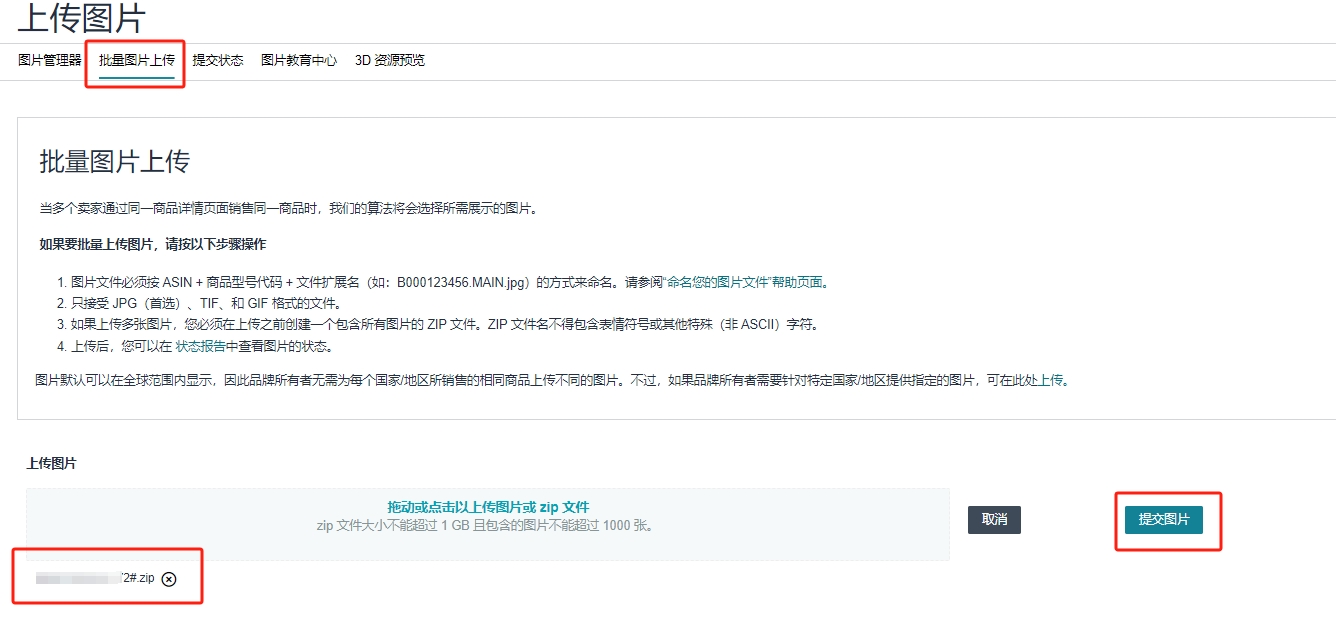Click the 取消 button
This screenshot has width=1336, height=630.
point(994,519)
